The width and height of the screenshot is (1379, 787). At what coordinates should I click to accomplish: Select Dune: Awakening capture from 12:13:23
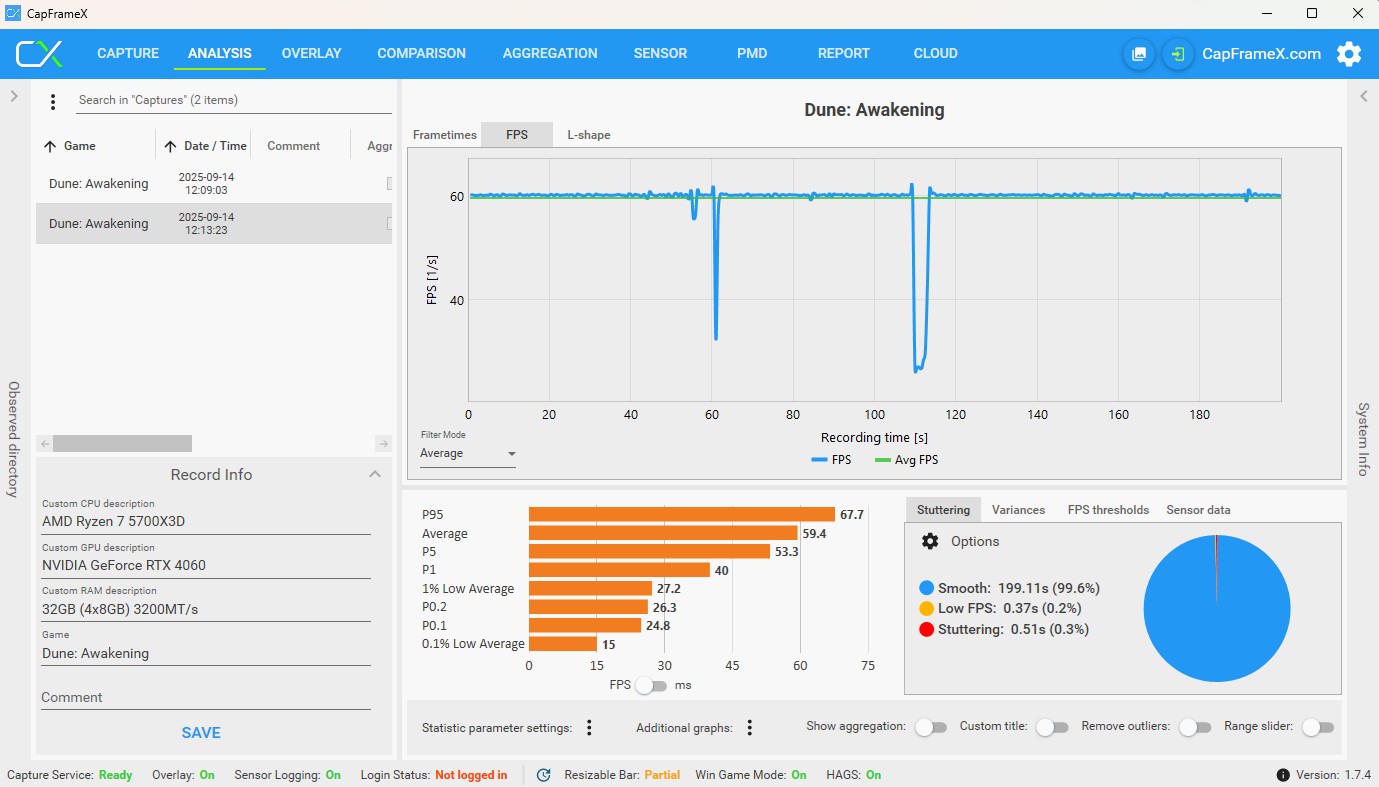[214, 223]
